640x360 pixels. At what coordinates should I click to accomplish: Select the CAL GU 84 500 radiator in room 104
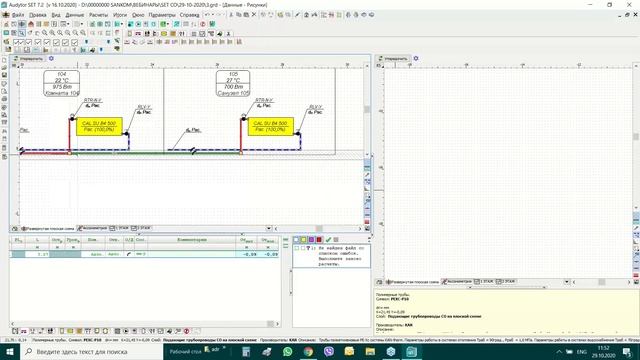(x=99, y=126)
